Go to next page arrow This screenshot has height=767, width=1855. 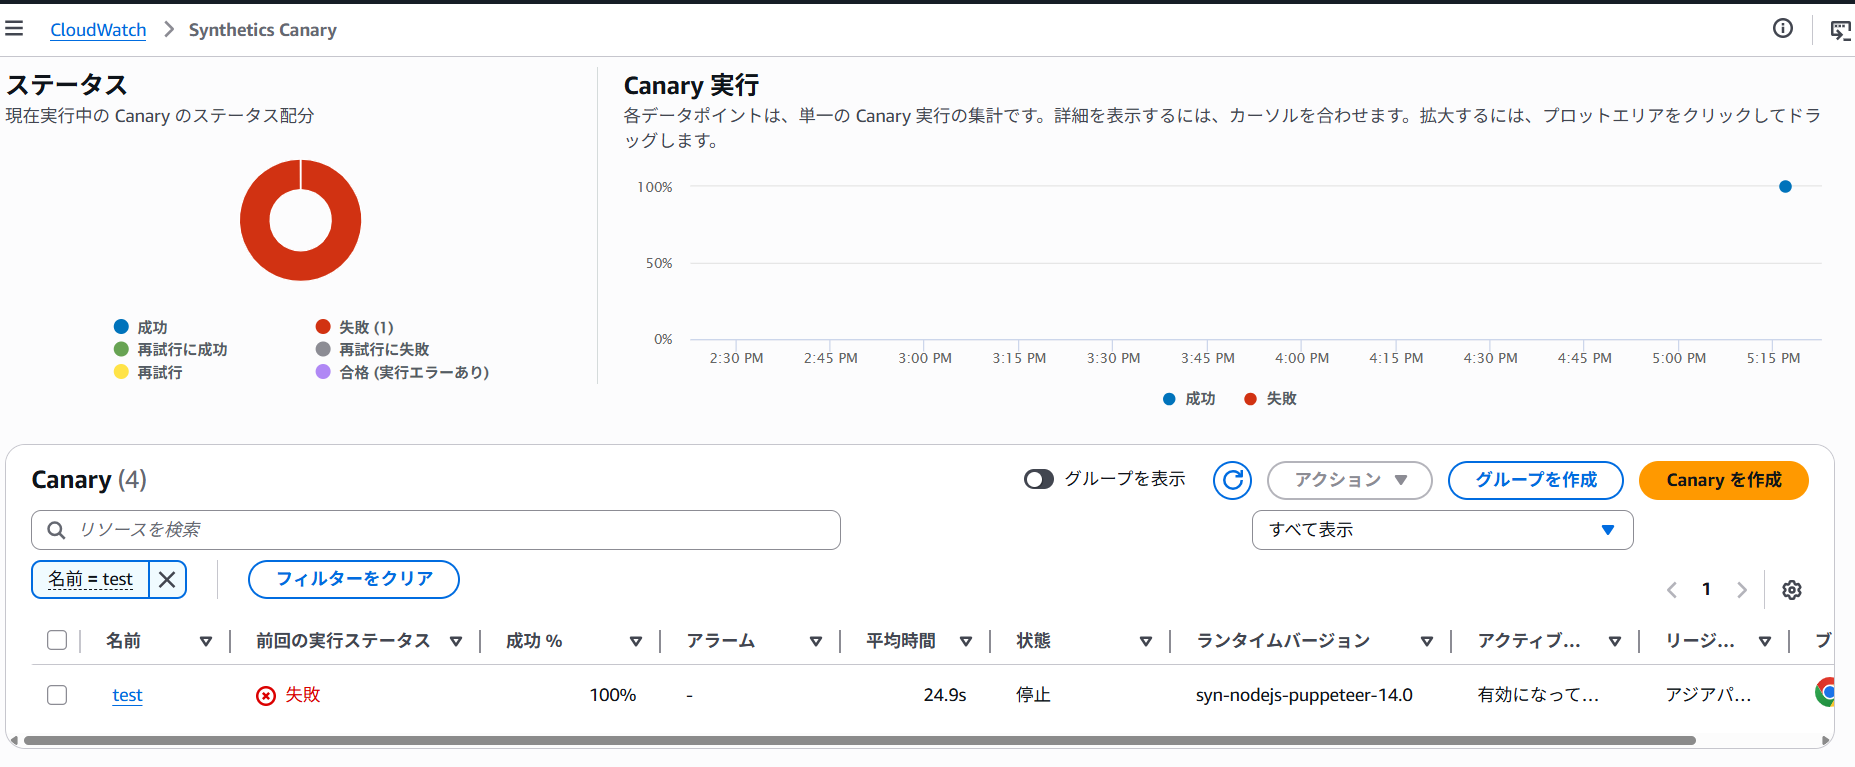[1741, 590]
